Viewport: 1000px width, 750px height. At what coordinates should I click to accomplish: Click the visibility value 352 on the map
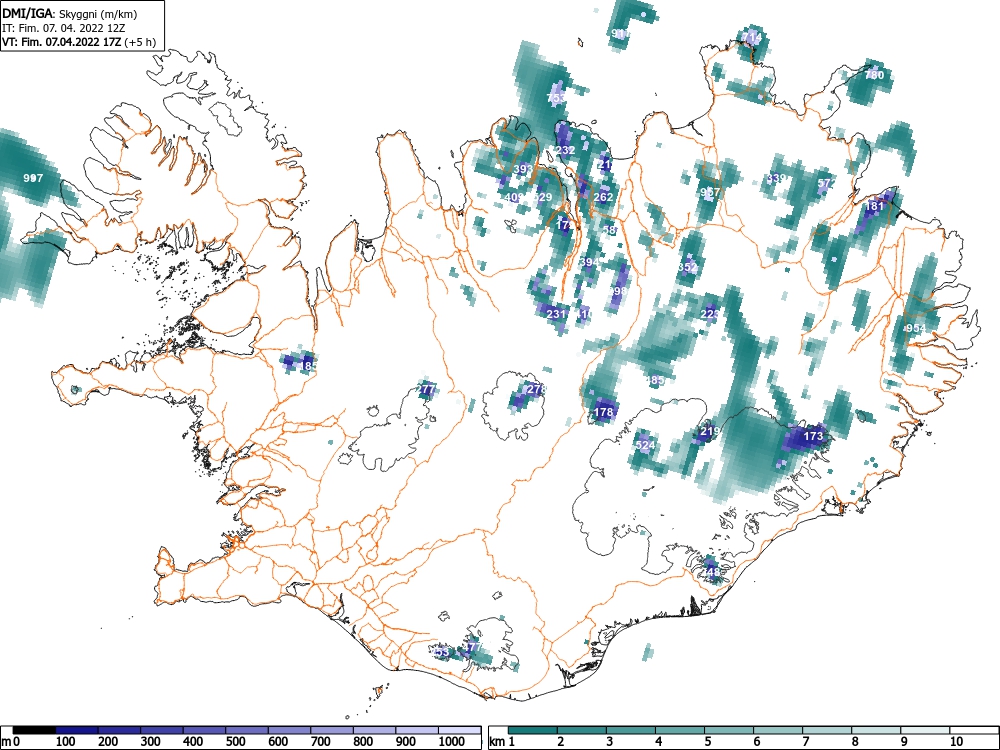(x=688, y=267)
